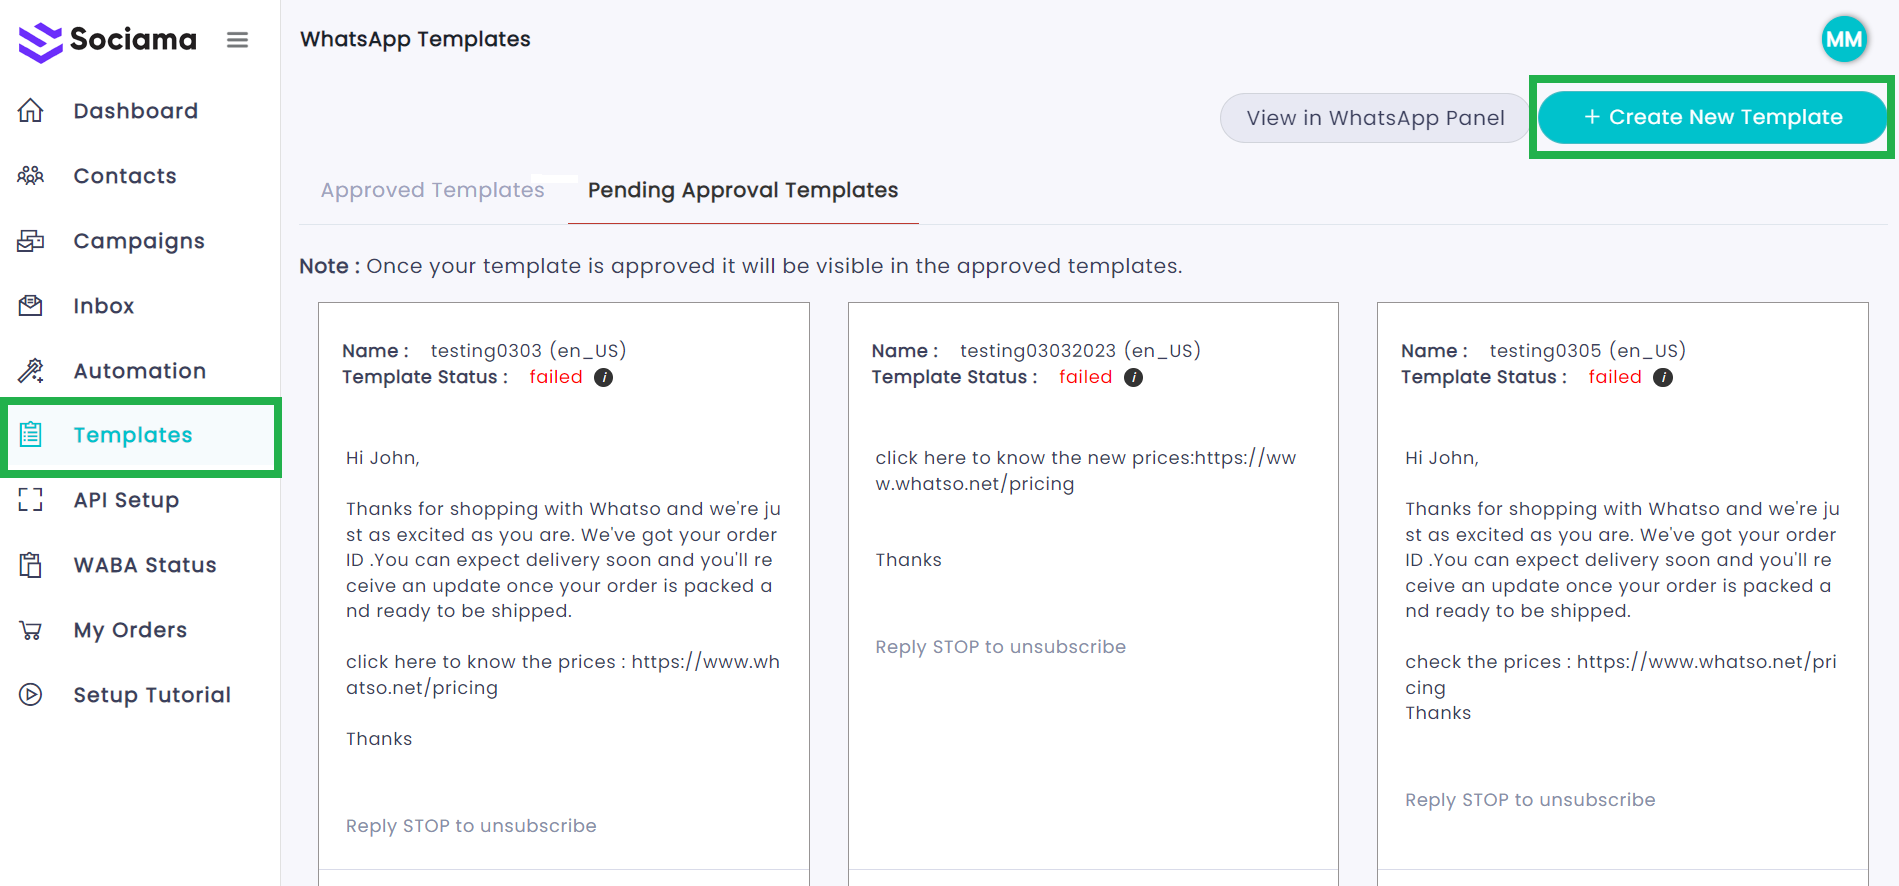
Task: Click the Campaigns sidebar icon
Action: point(31,241)
